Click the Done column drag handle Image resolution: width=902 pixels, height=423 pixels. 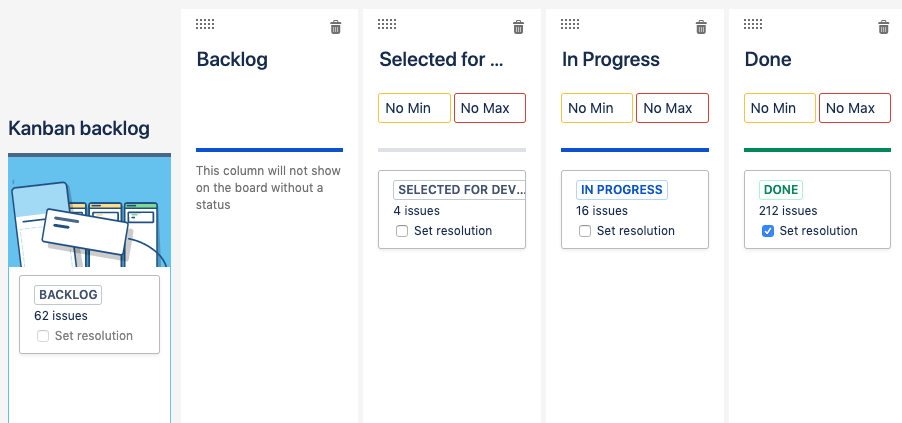753,24
